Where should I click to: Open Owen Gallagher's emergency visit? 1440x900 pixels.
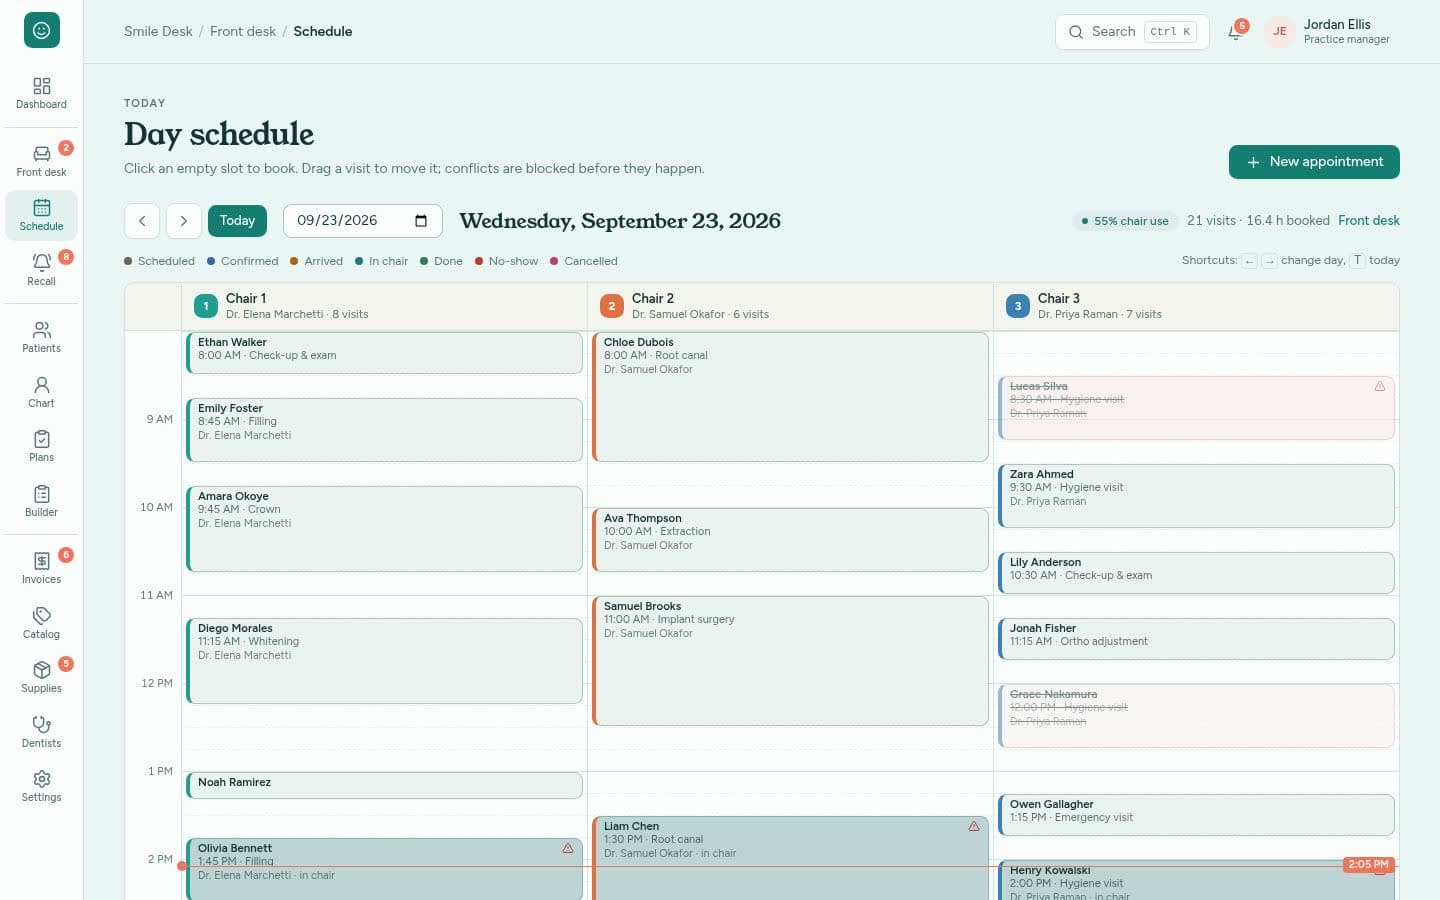1196,815
